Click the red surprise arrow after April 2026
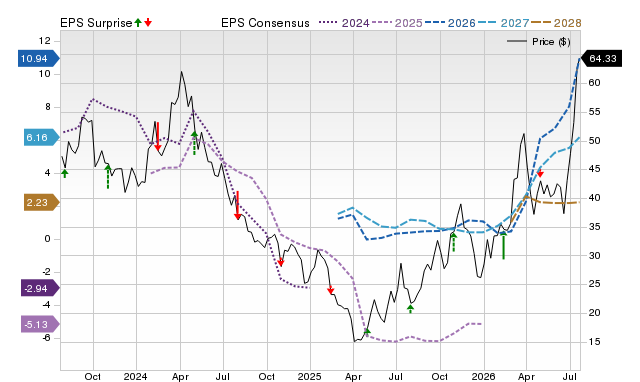640x382 pixels. point(540,173)
